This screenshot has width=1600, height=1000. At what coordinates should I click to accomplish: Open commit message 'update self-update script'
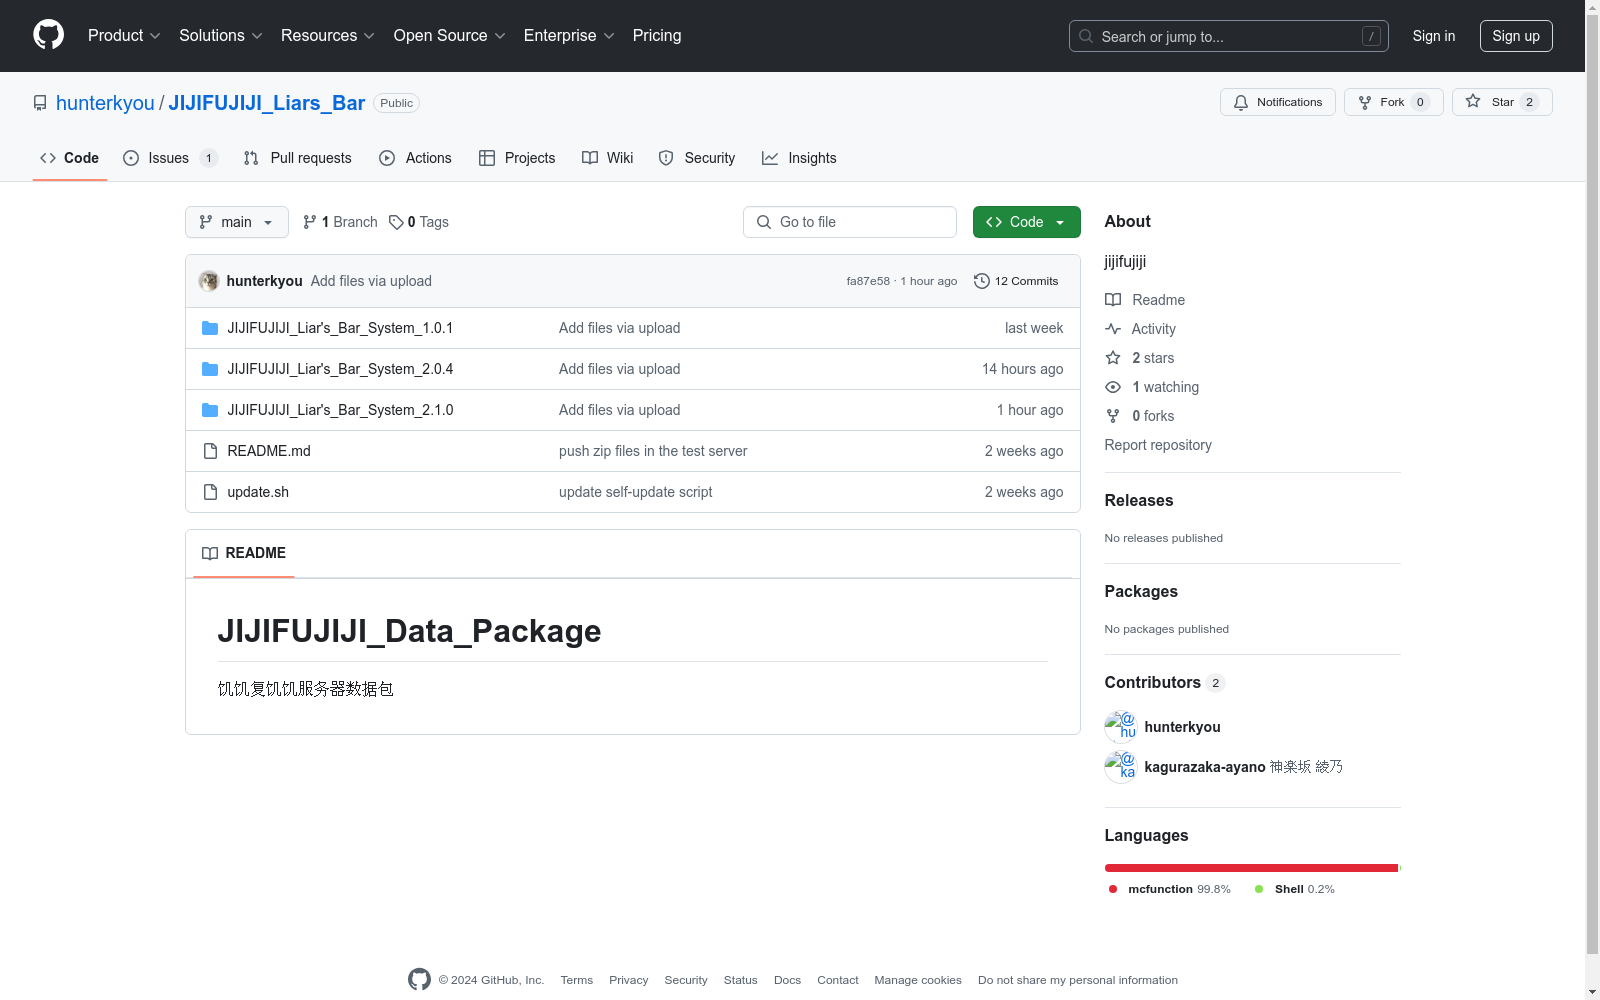[x=636, y=492]
